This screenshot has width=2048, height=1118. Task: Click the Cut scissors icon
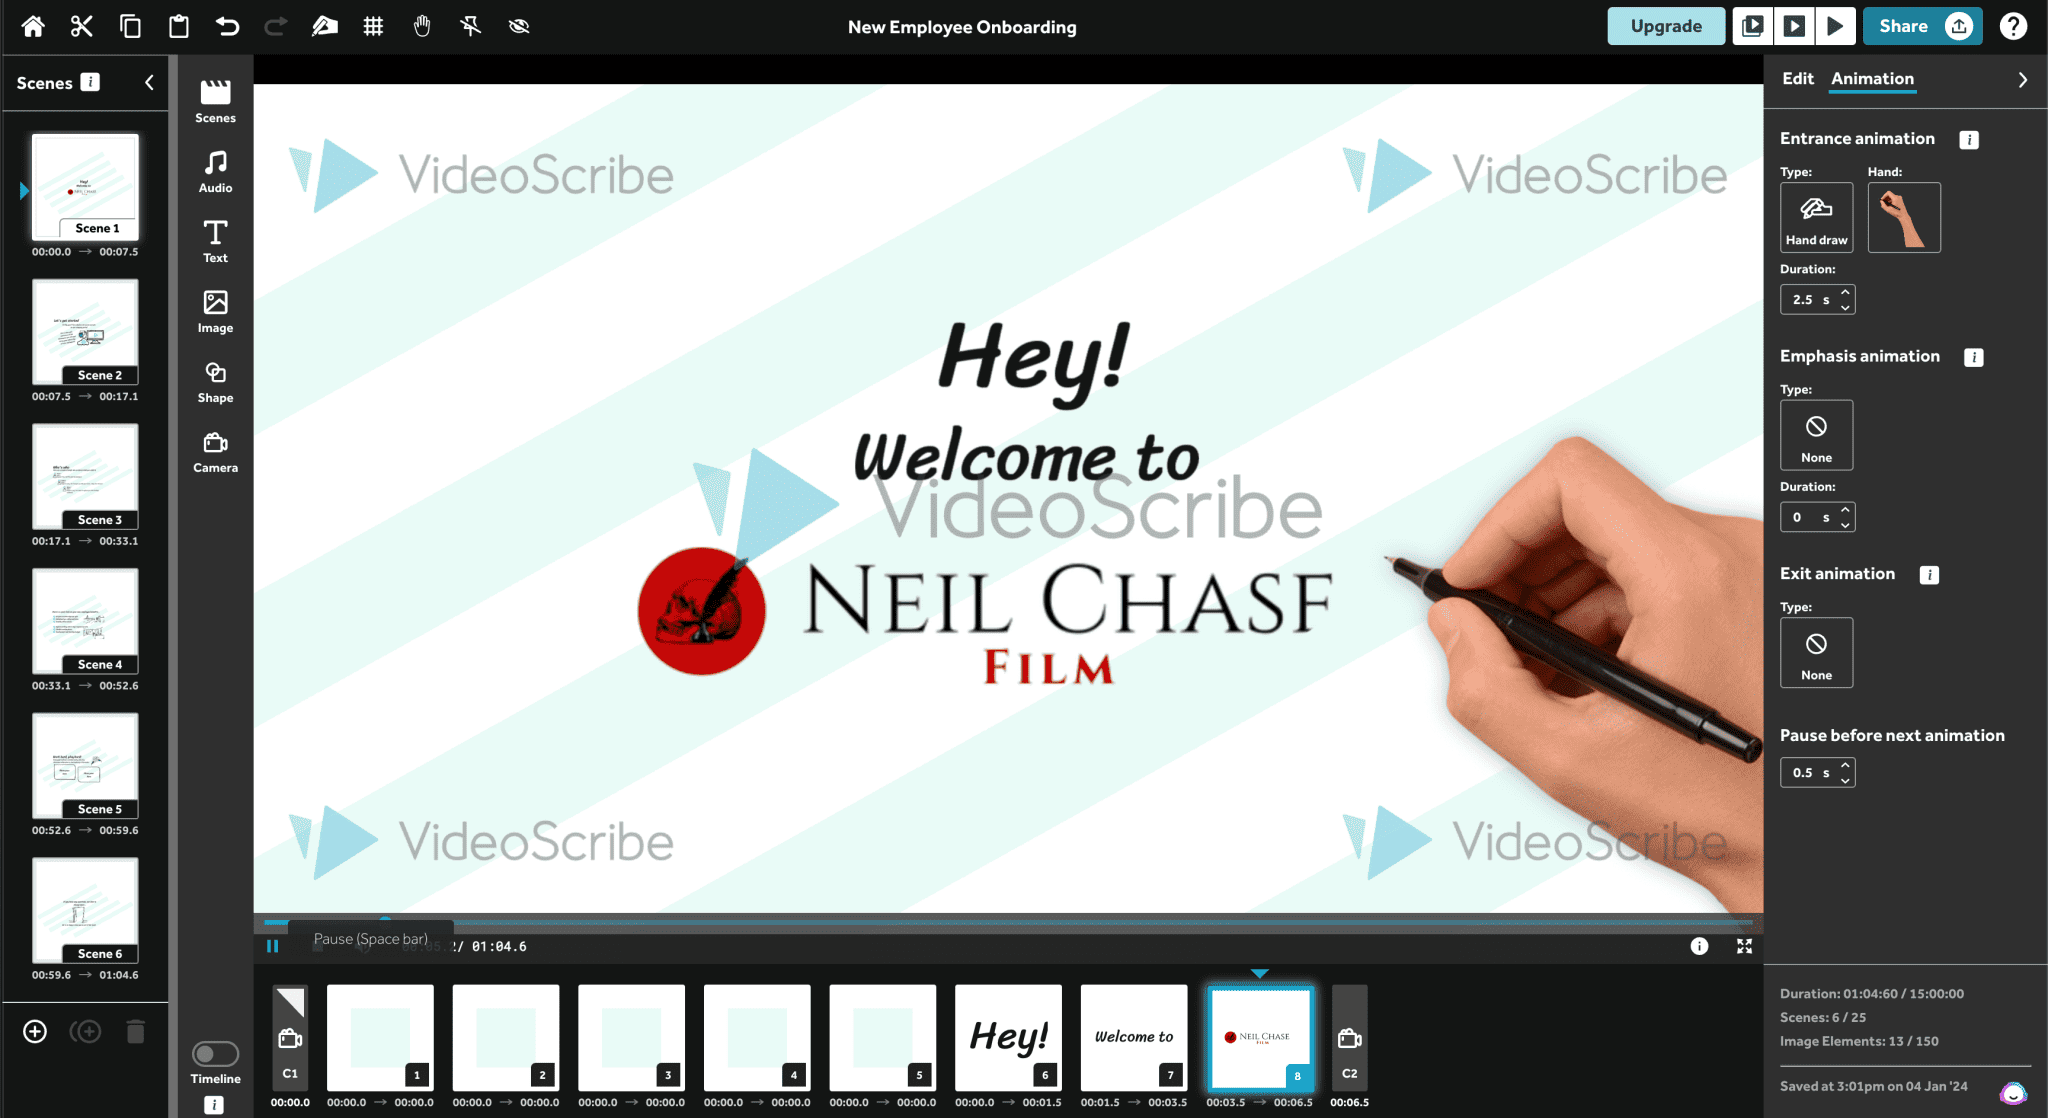pos(81,26)
